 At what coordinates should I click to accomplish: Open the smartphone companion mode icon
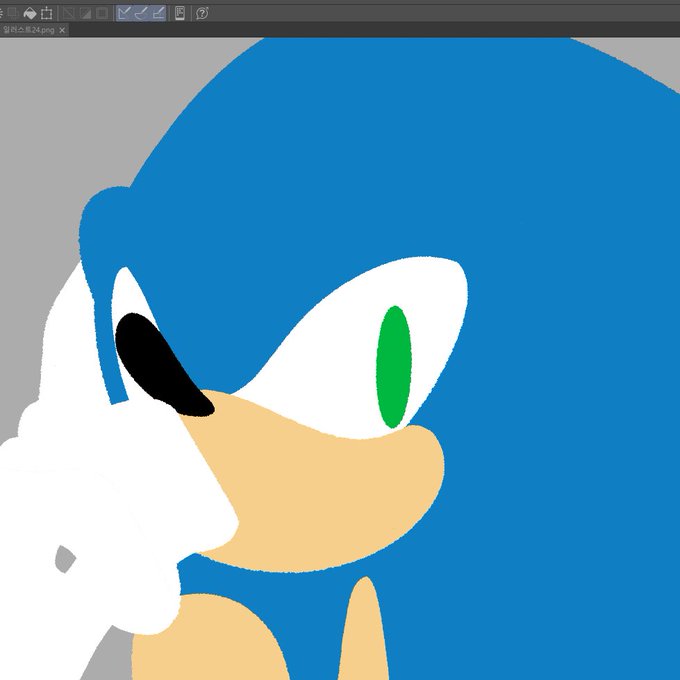(180, 13)
